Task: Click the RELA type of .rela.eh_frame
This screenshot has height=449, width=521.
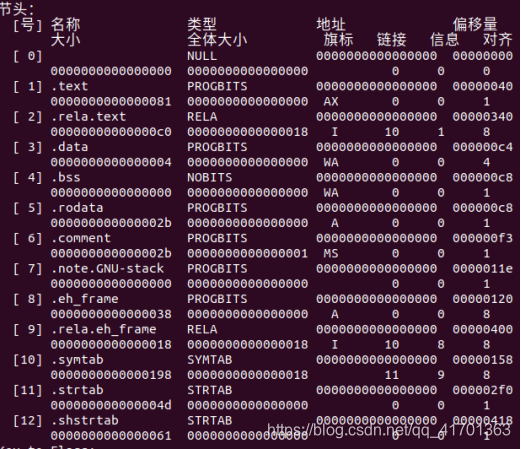Action: (x=202, y=329)
